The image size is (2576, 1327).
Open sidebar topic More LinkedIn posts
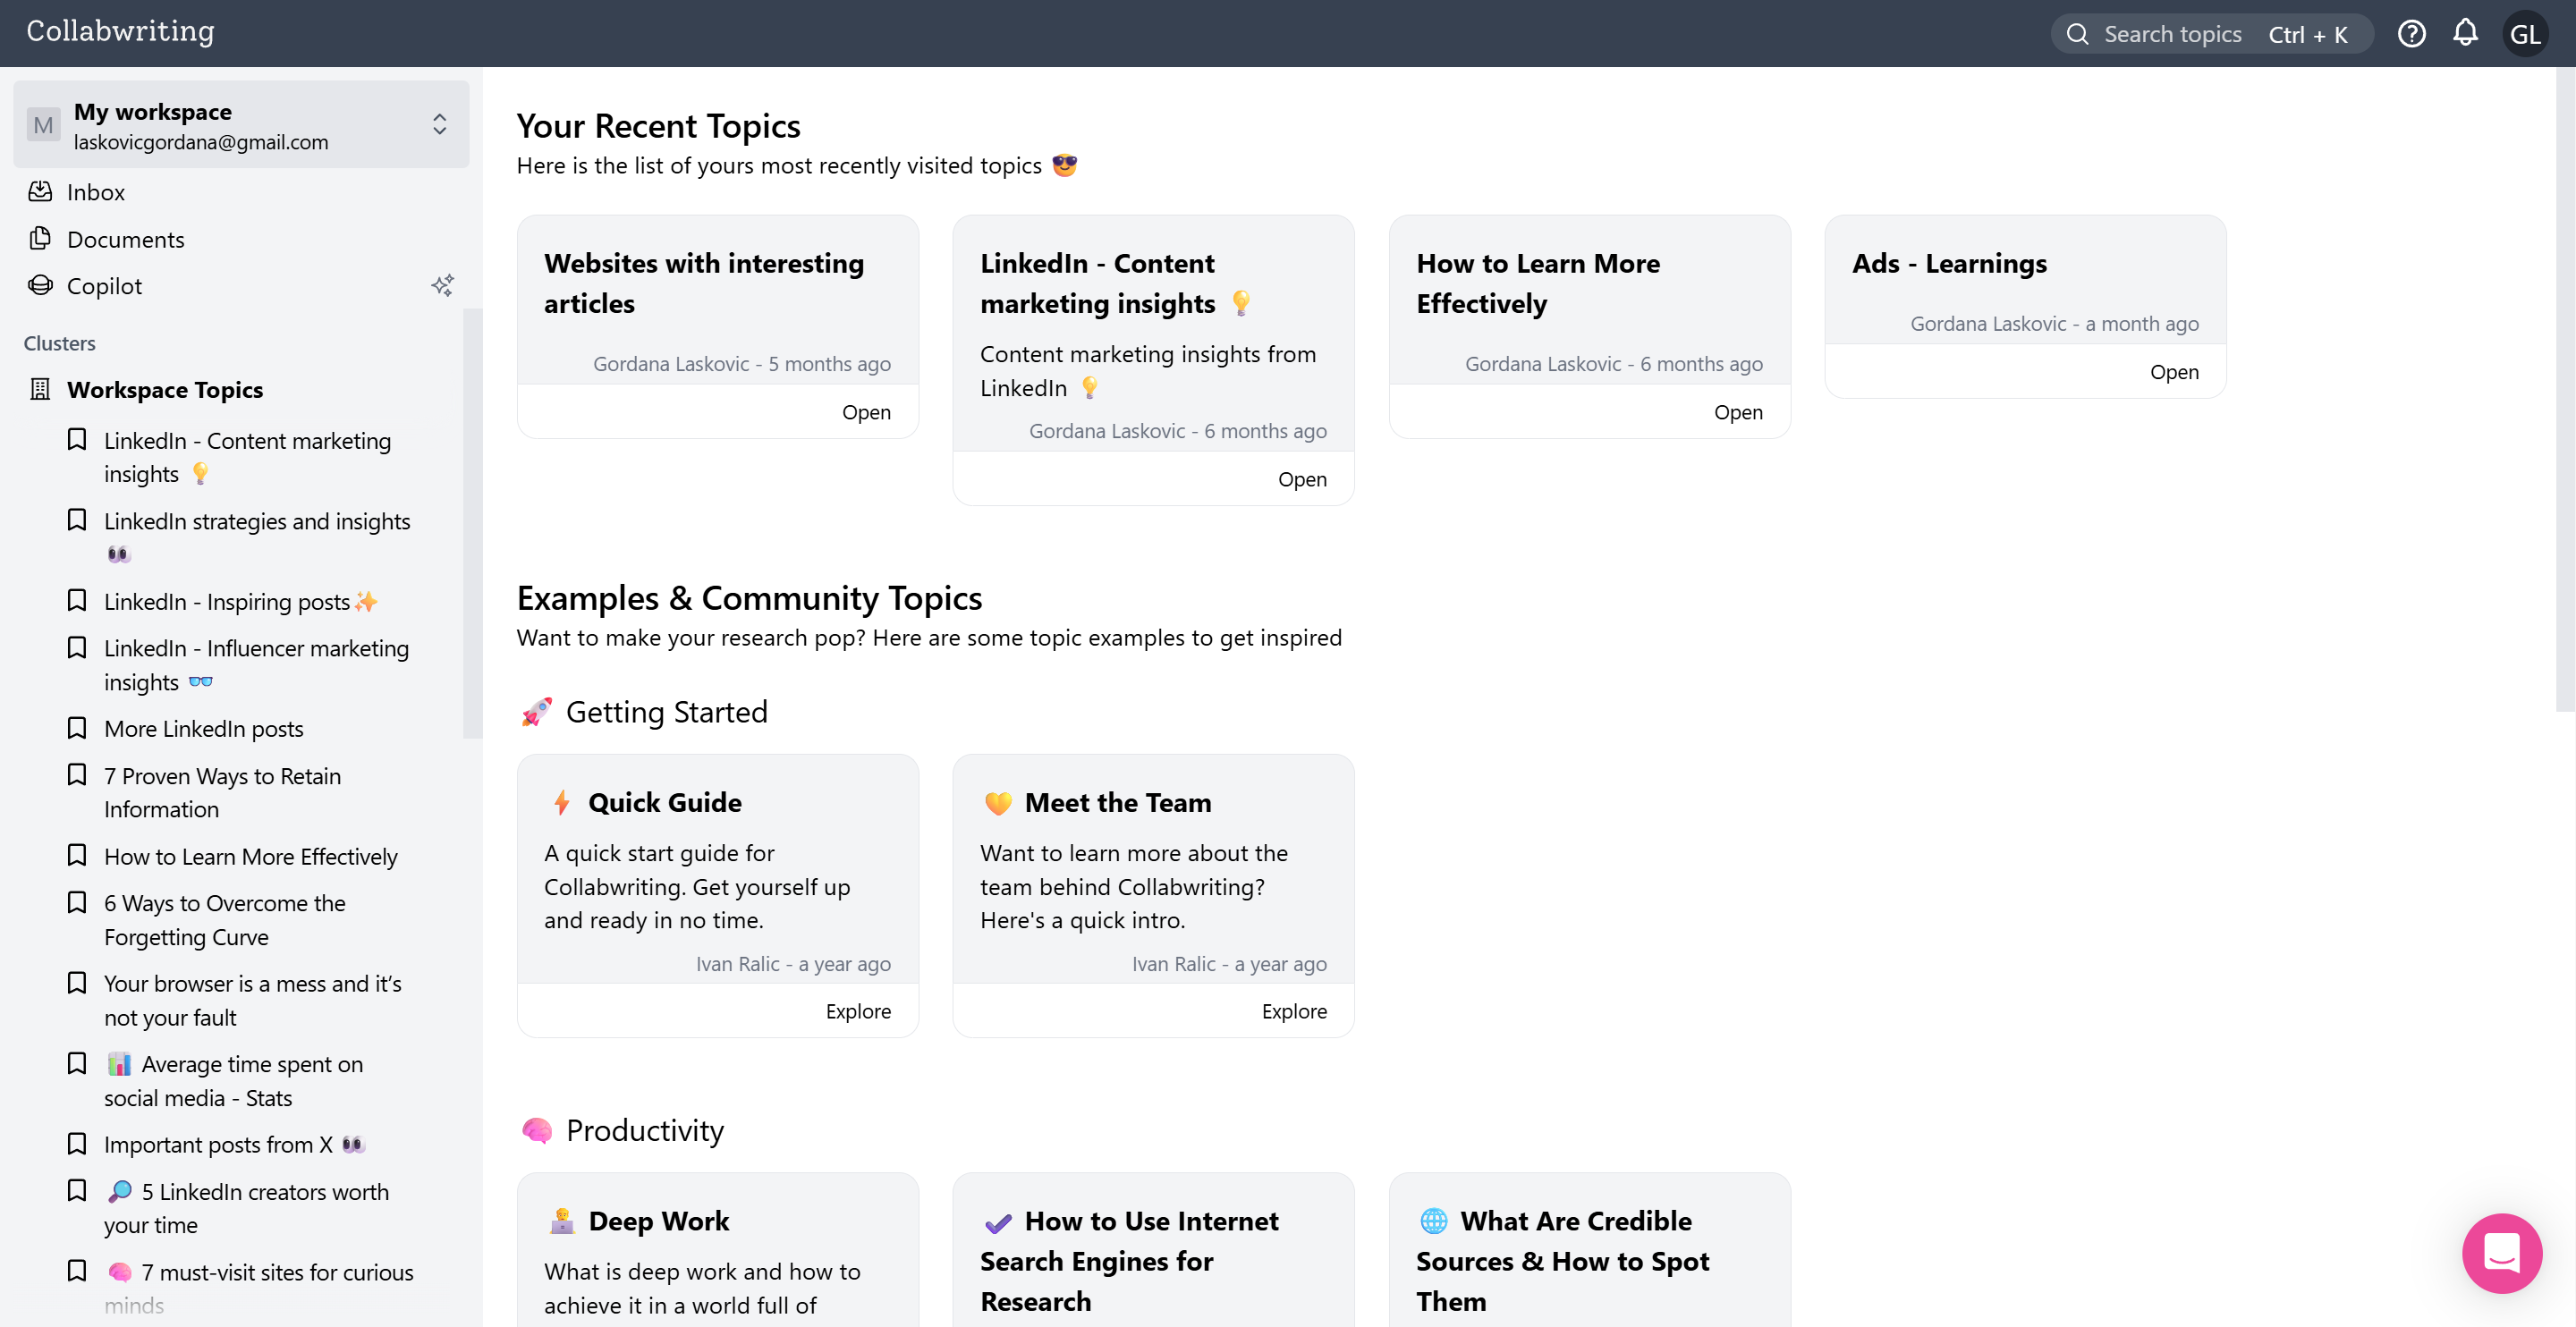tap(204, 729)
